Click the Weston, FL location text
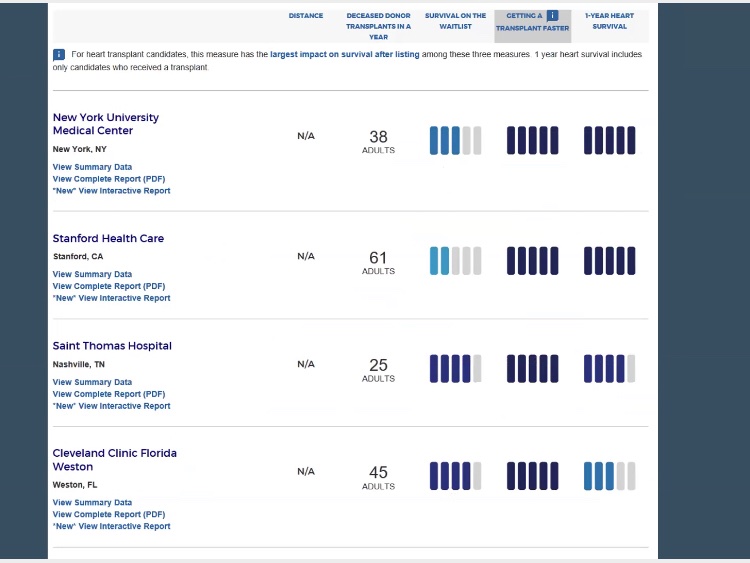This screenshot has width=750, height=563. [x=75, y=485]
